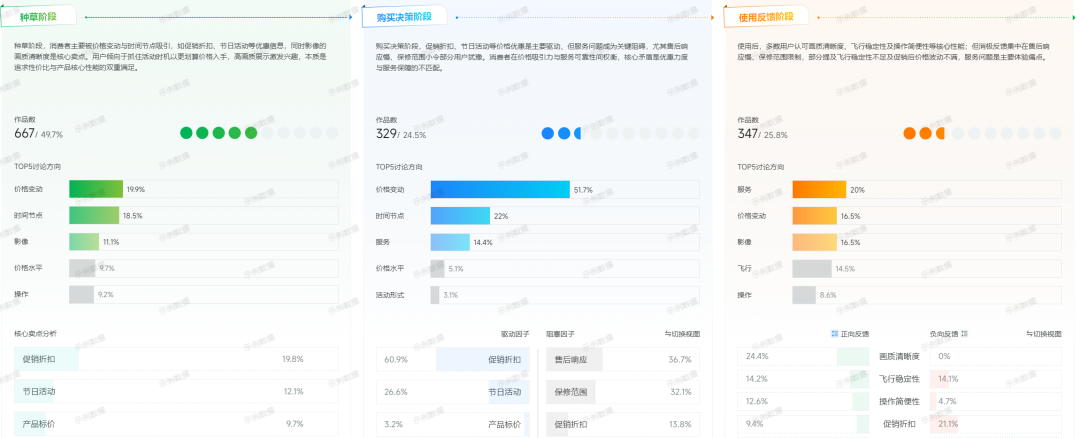Screen dimensions: 1080x438
Task: Click the blue progress dots for 24.5%
Action: 621,133
